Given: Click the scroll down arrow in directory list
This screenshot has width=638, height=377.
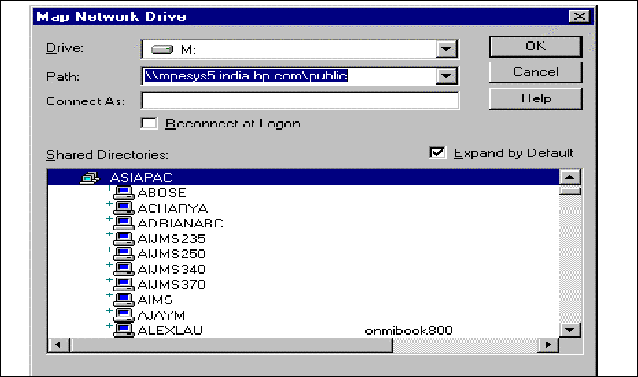Looking at the screenshot, I should 570,329.
